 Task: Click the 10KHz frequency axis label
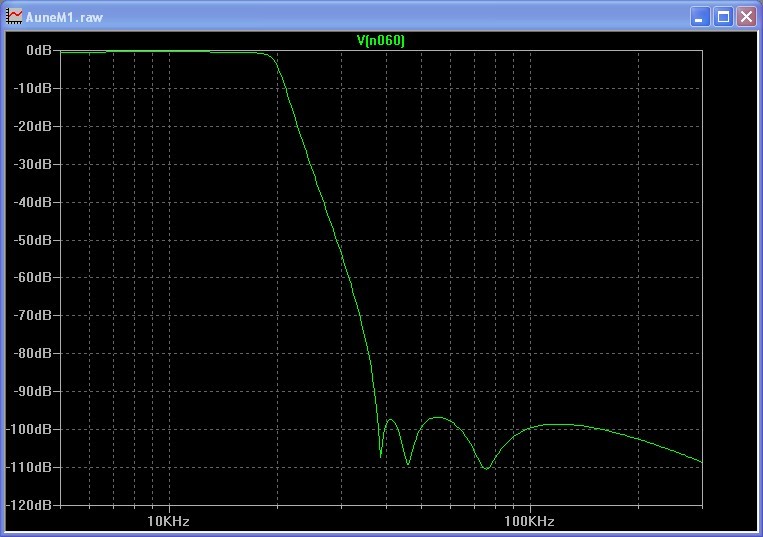(x=168, y=521)
